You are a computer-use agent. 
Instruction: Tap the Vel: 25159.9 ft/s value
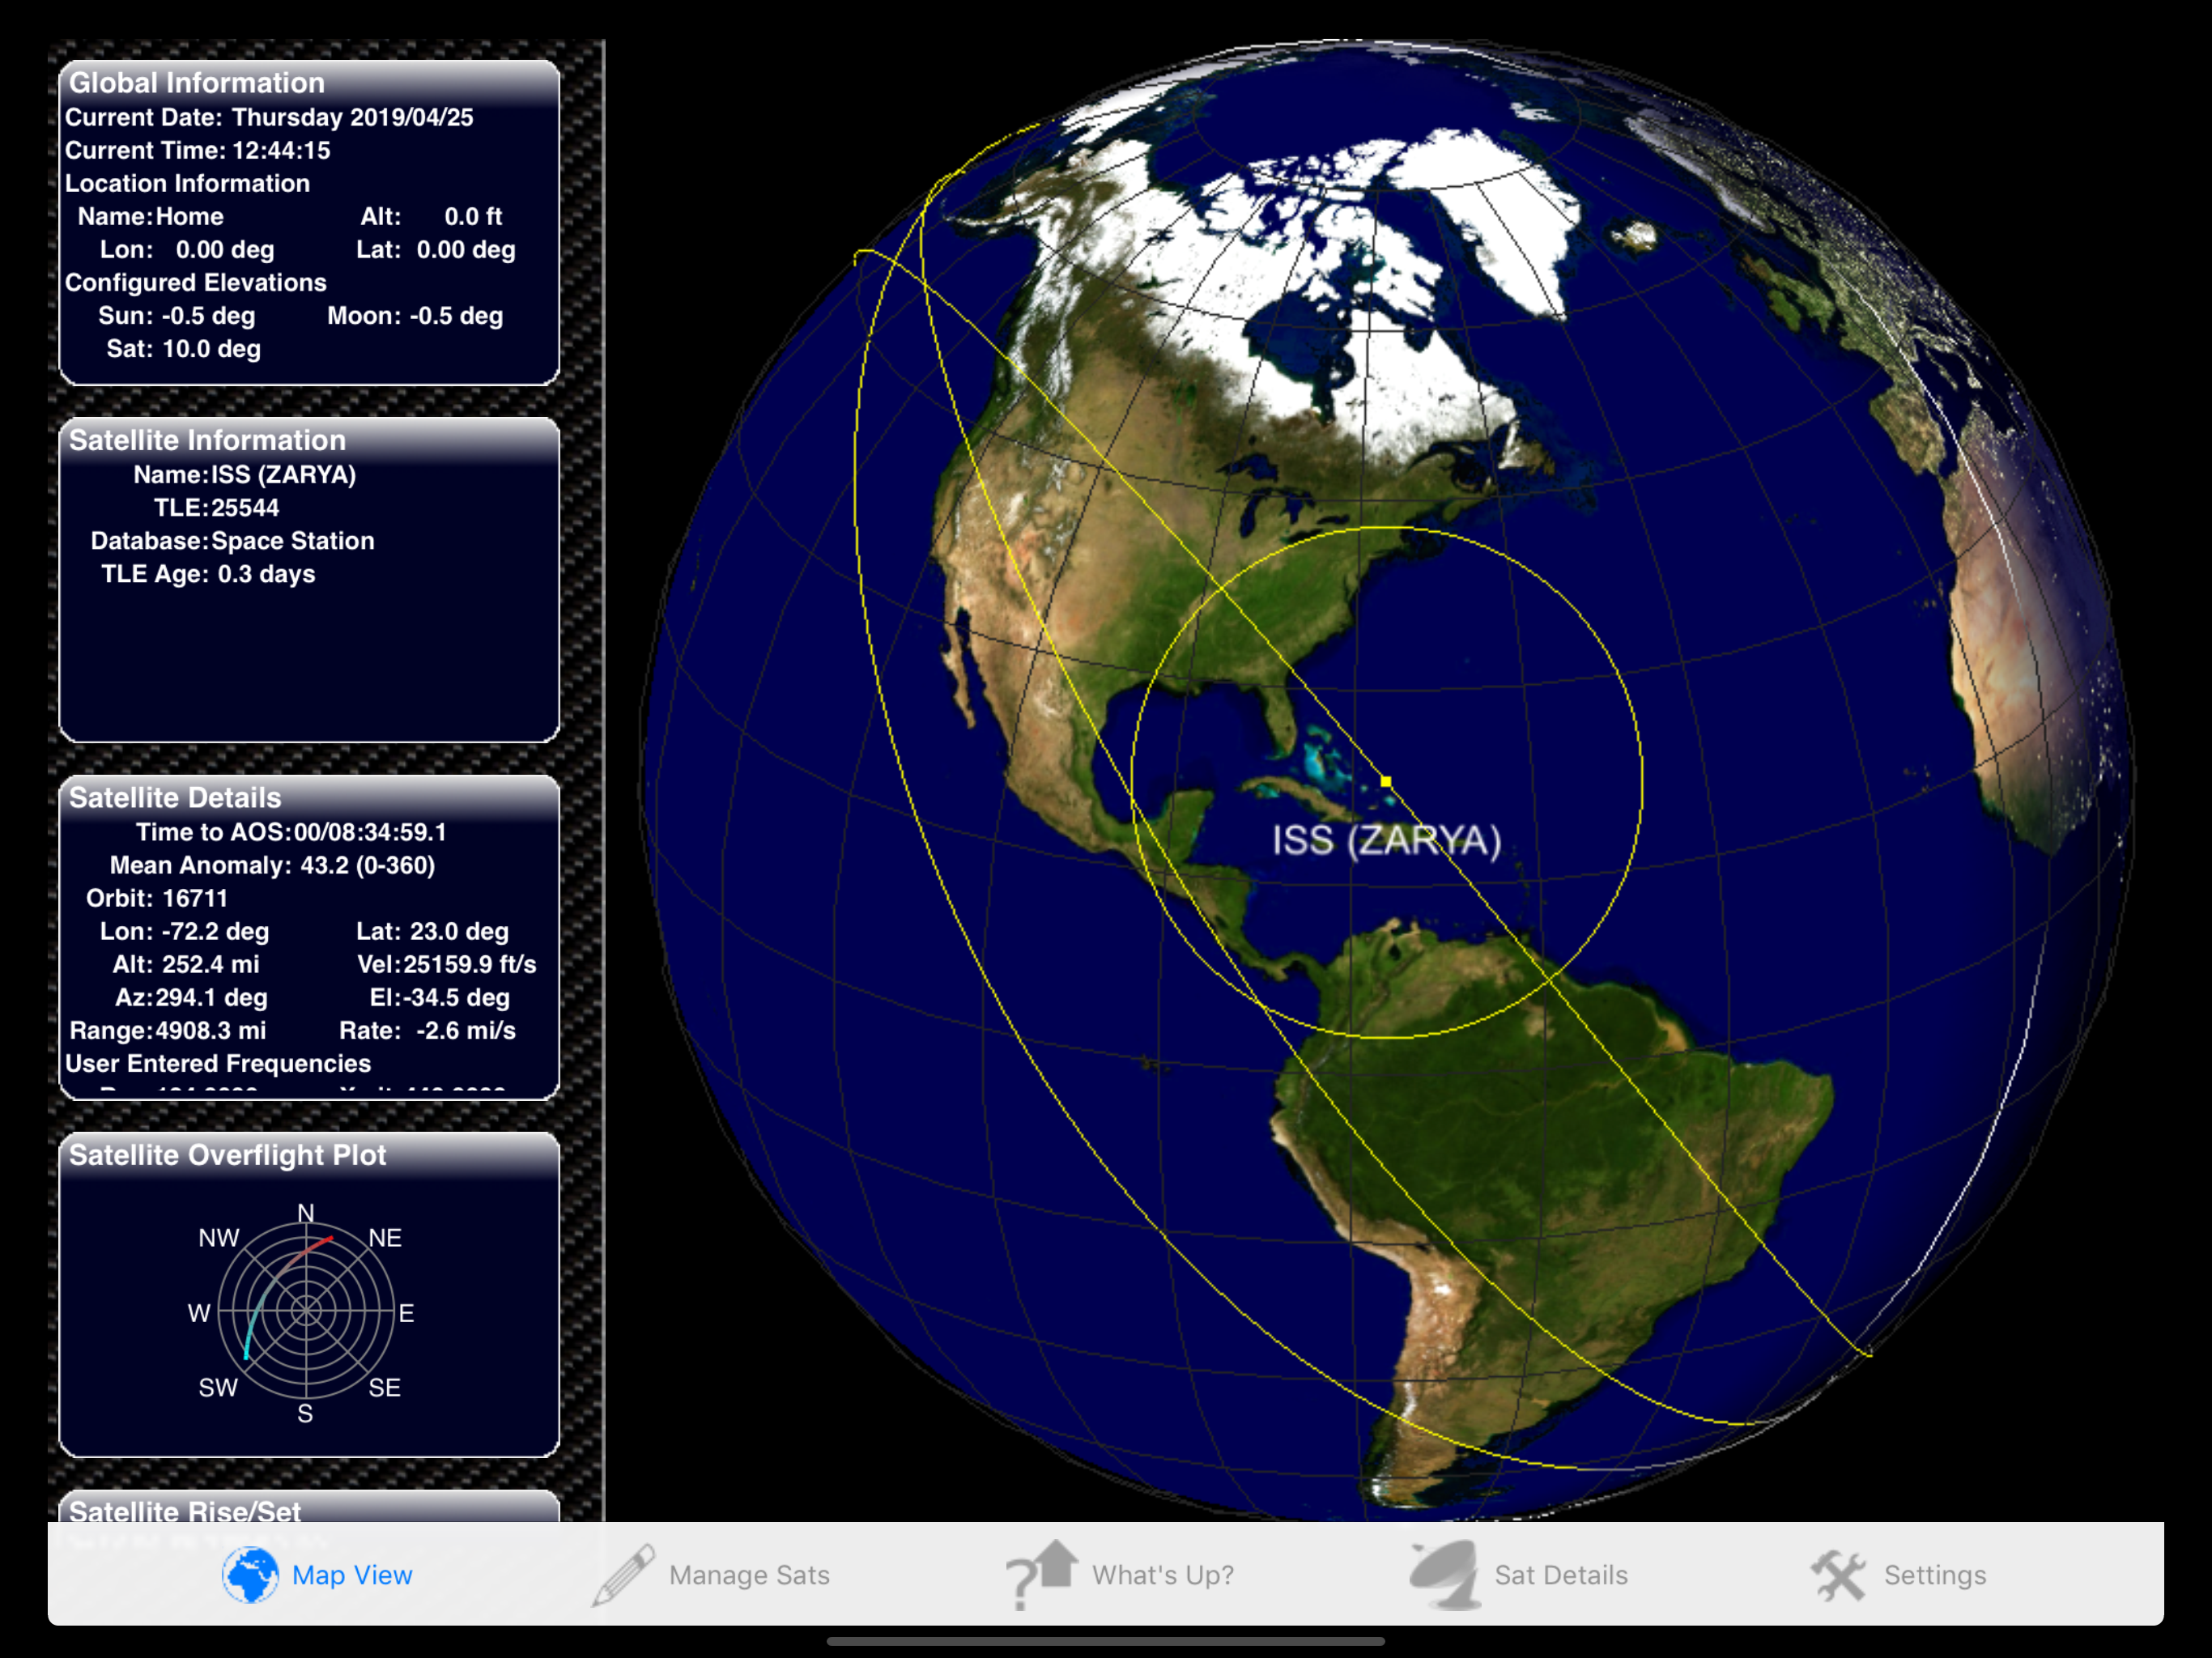447,964
